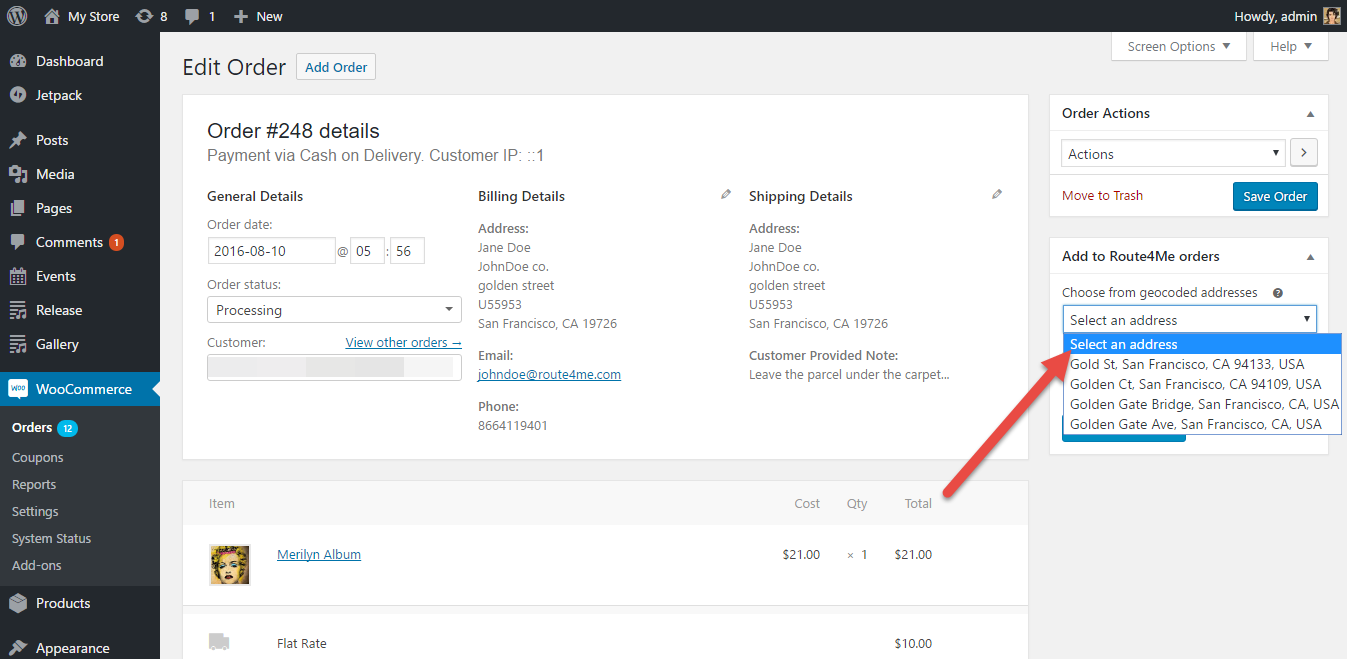
Task: Select Golden Gate Bridge address option
Action: [x=1203, y=404]
